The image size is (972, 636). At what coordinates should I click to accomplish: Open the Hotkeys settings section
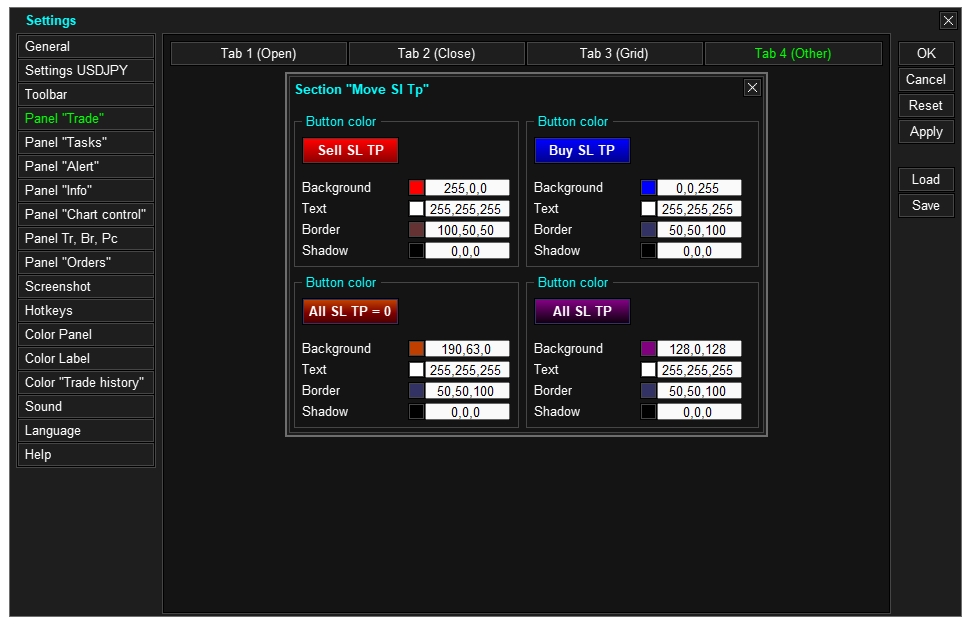(x=86, y=311)
